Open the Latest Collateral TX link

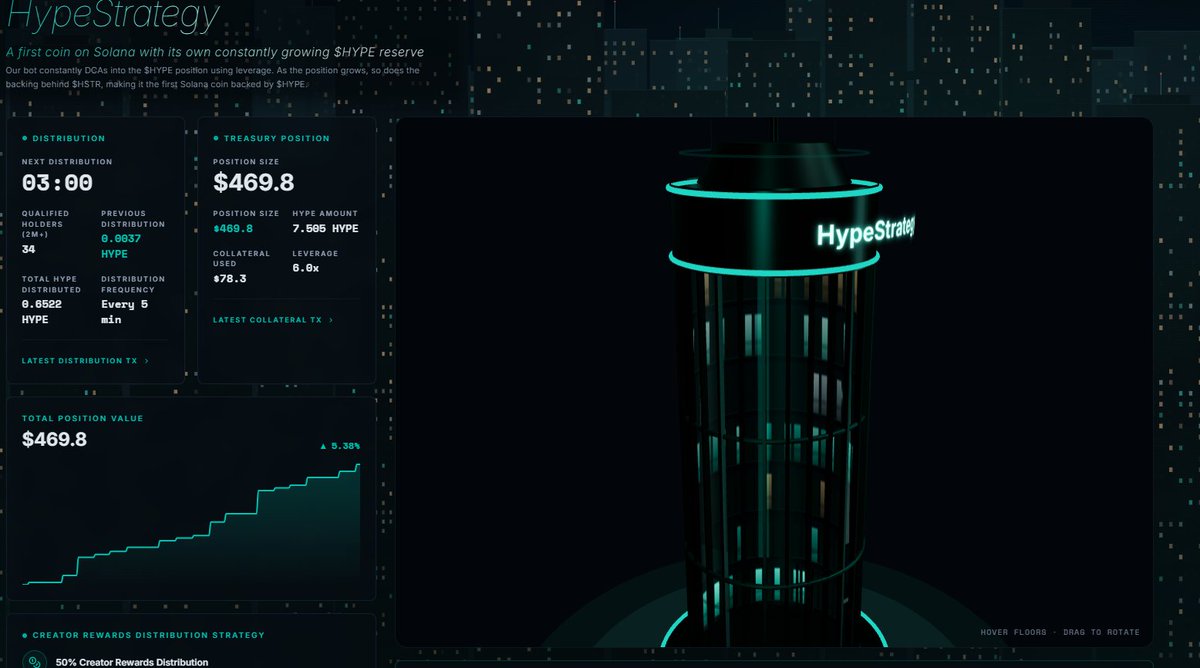[x=273, y=320]
